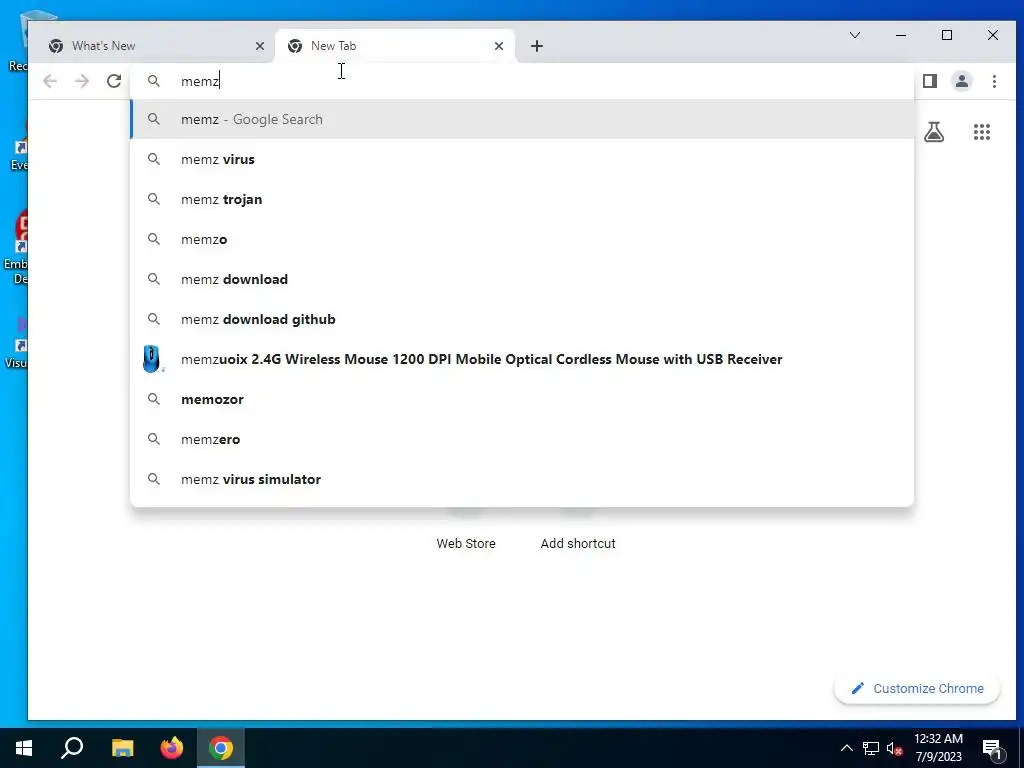Screen dimensions: 1024x768
Task: Choose the 'memz download' suggestion
Action: tap(522, 279)
